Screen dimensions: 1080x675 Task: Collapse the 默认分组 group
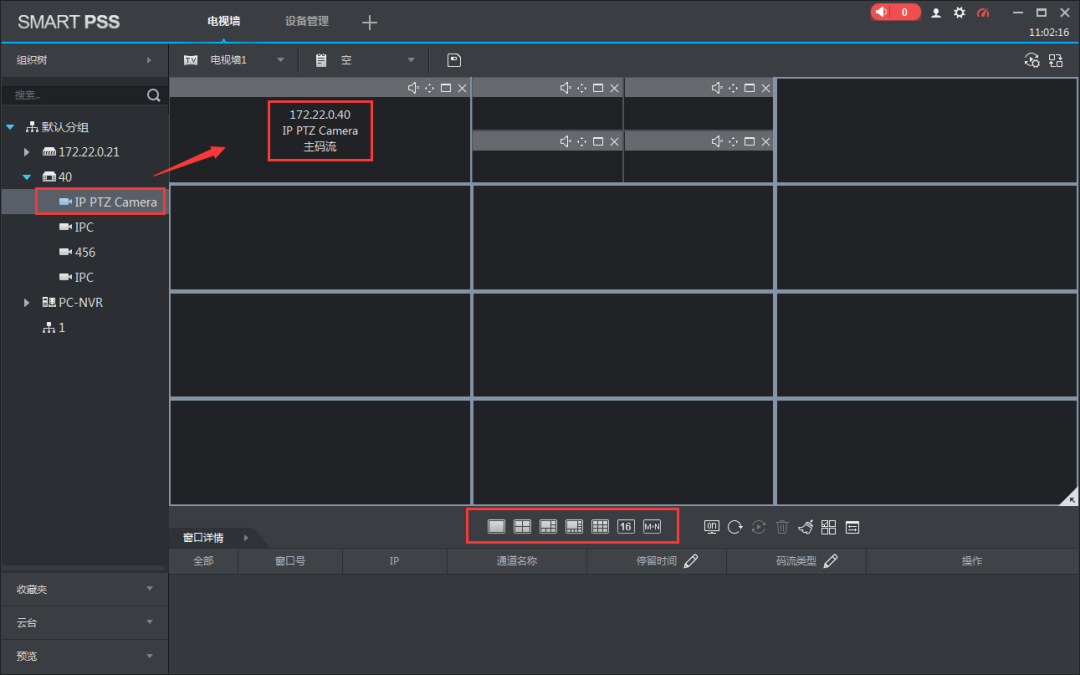pos(10,127)
